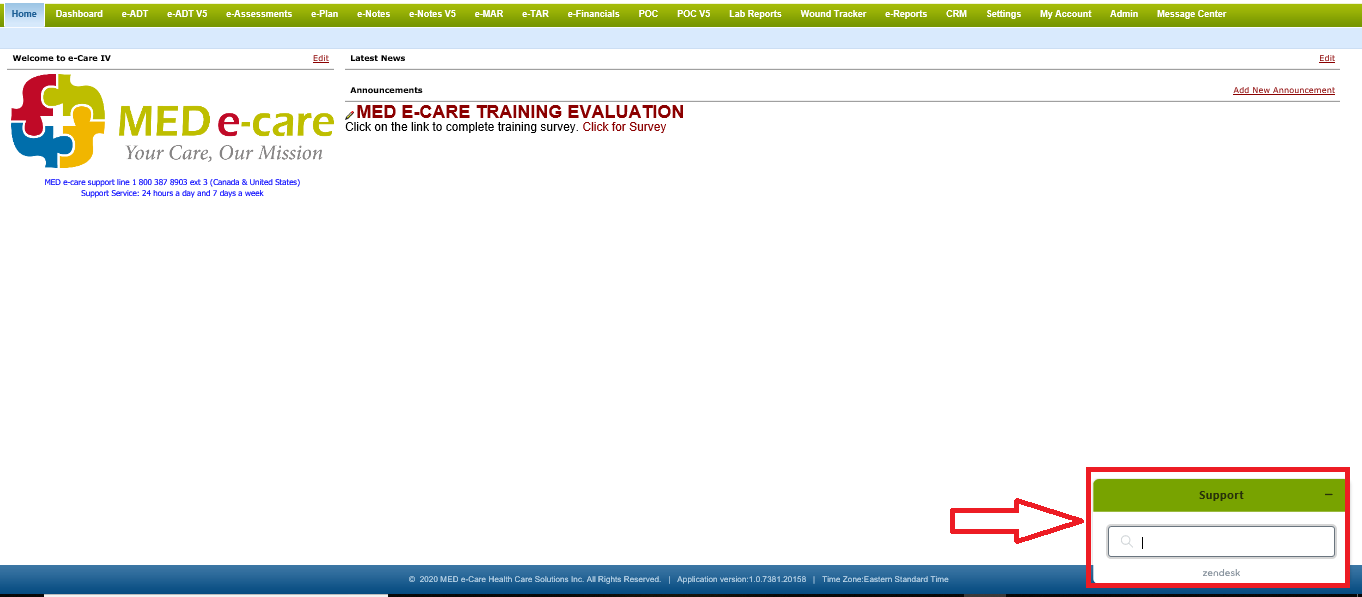Viewport: 1362px width, 597px height.
Task: Minimize the Support widget
Action: 1328,495
